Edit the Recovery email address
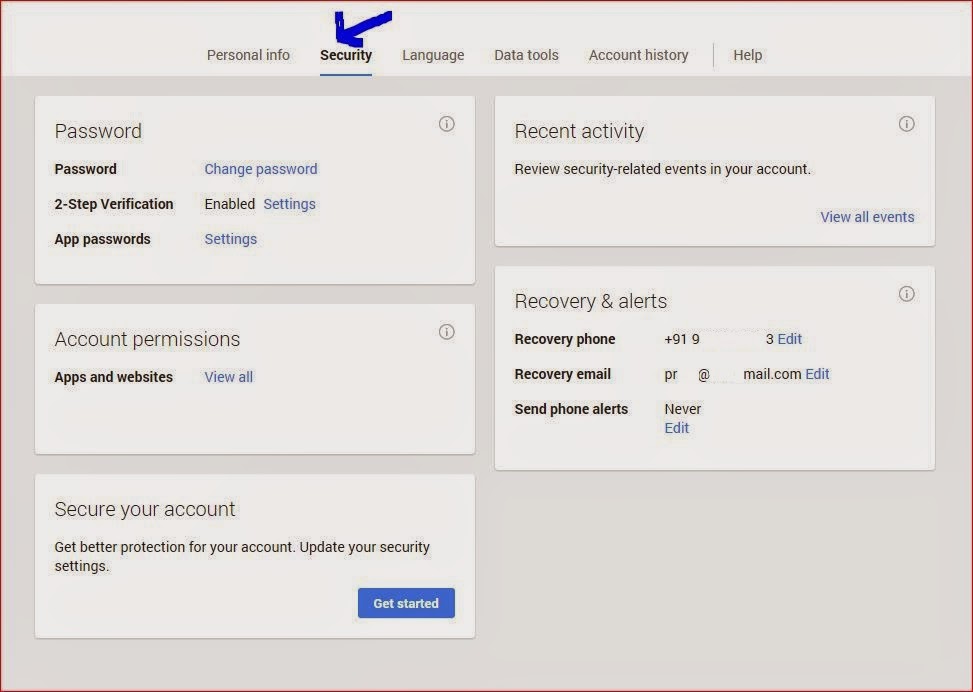The width and height of the screenshot is (973, 692). (817, 374)
